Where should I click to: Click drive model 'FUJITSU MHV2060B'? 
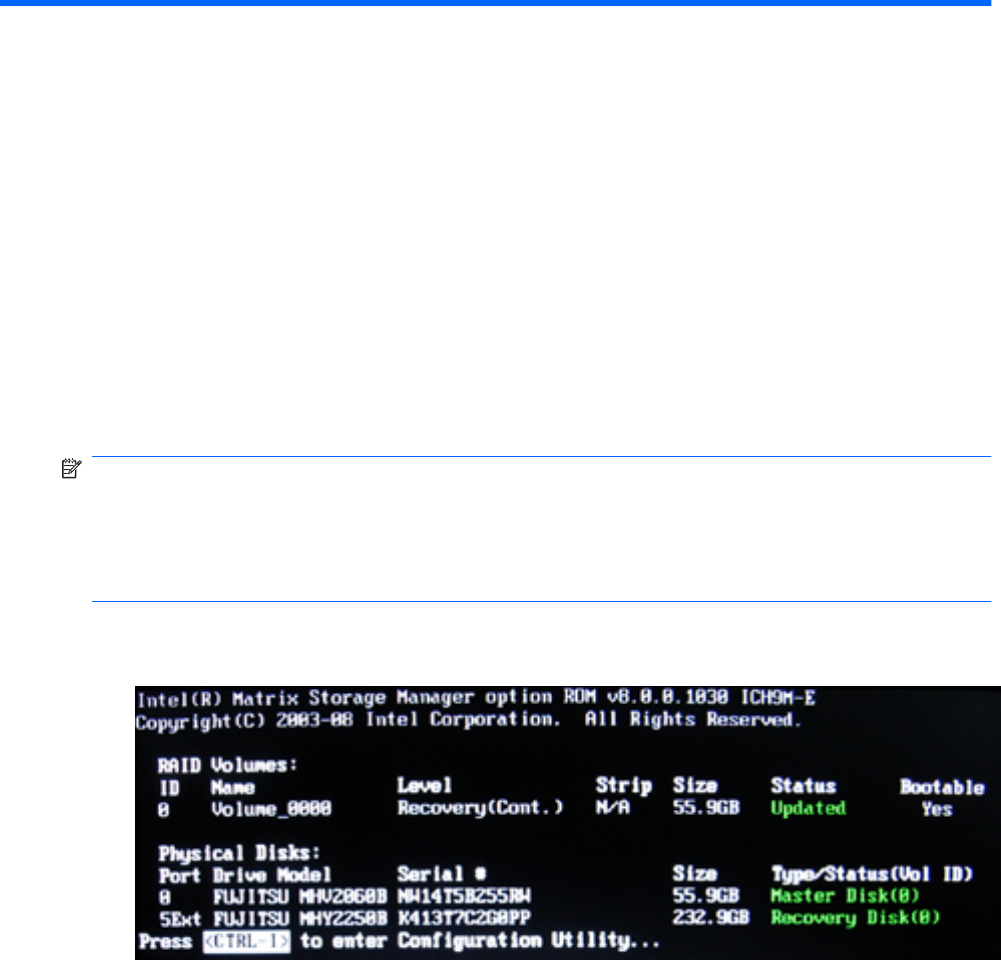coord(300,897)
